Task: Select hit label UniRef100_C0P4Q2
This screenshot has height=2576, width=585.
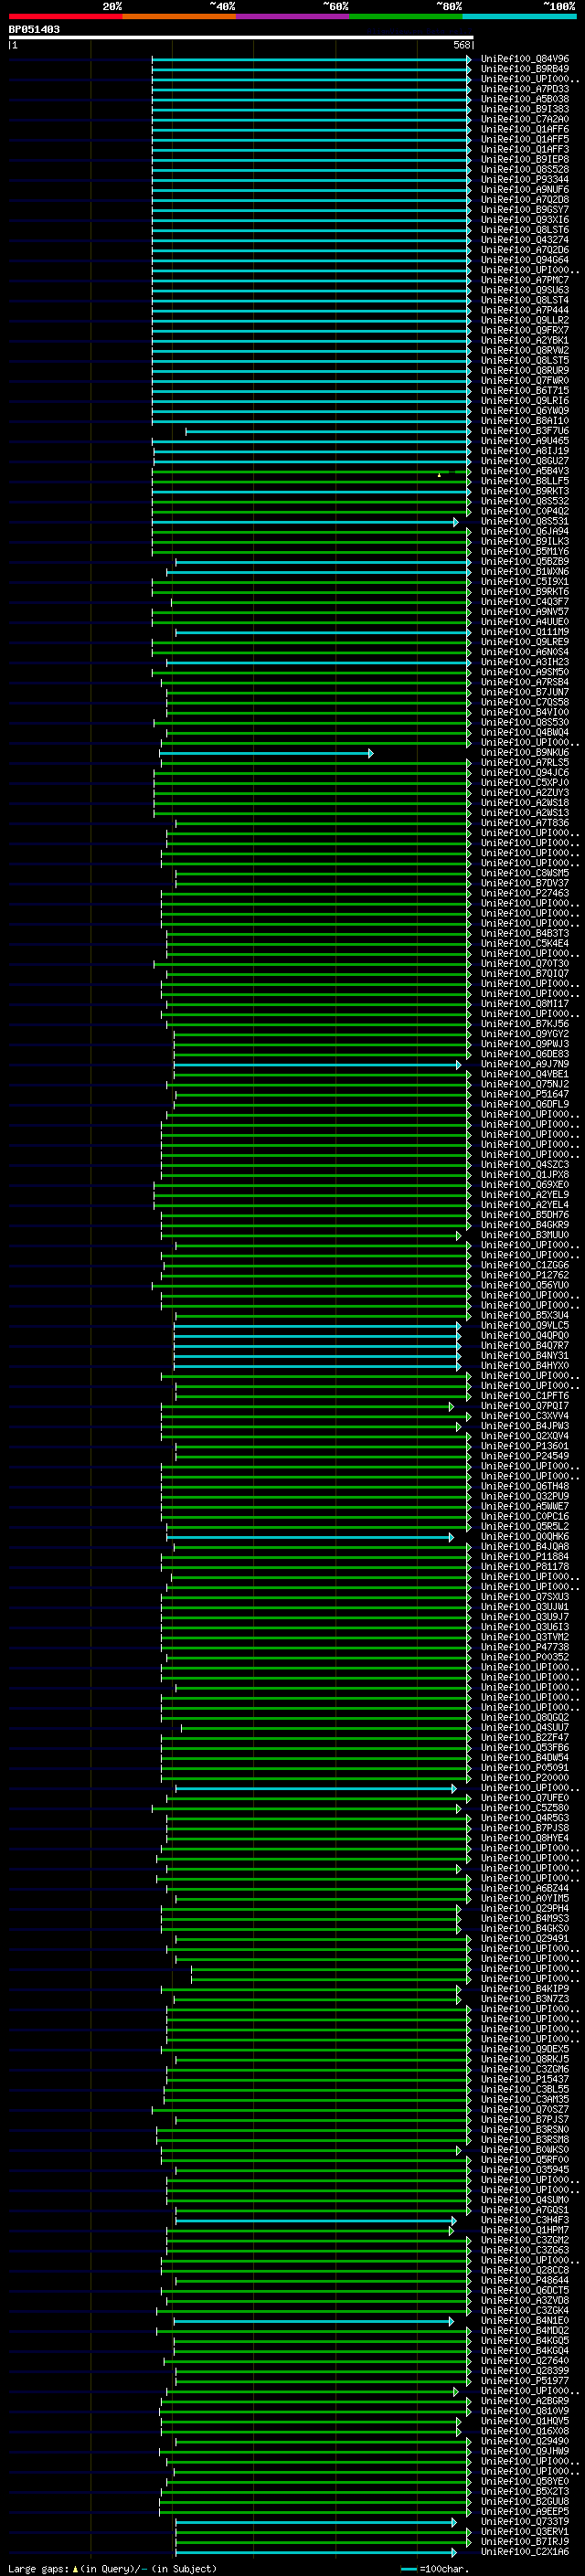Action: point(525,511)
